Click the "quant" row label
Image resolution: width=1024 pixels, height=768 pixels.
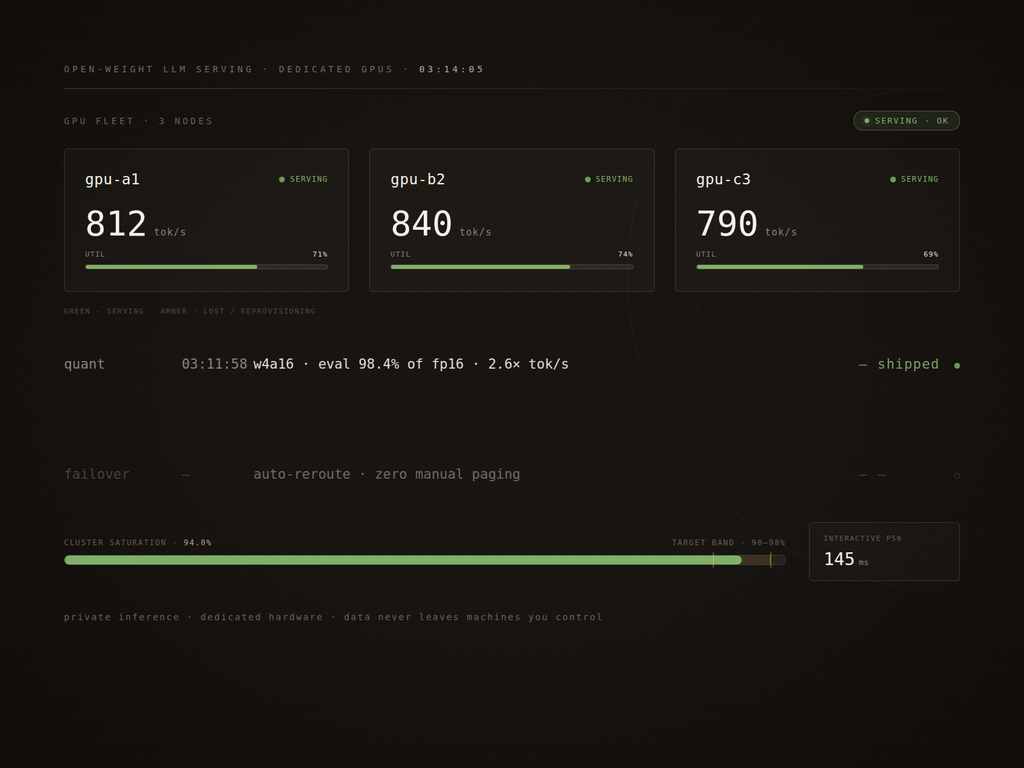tap(84, 364)
